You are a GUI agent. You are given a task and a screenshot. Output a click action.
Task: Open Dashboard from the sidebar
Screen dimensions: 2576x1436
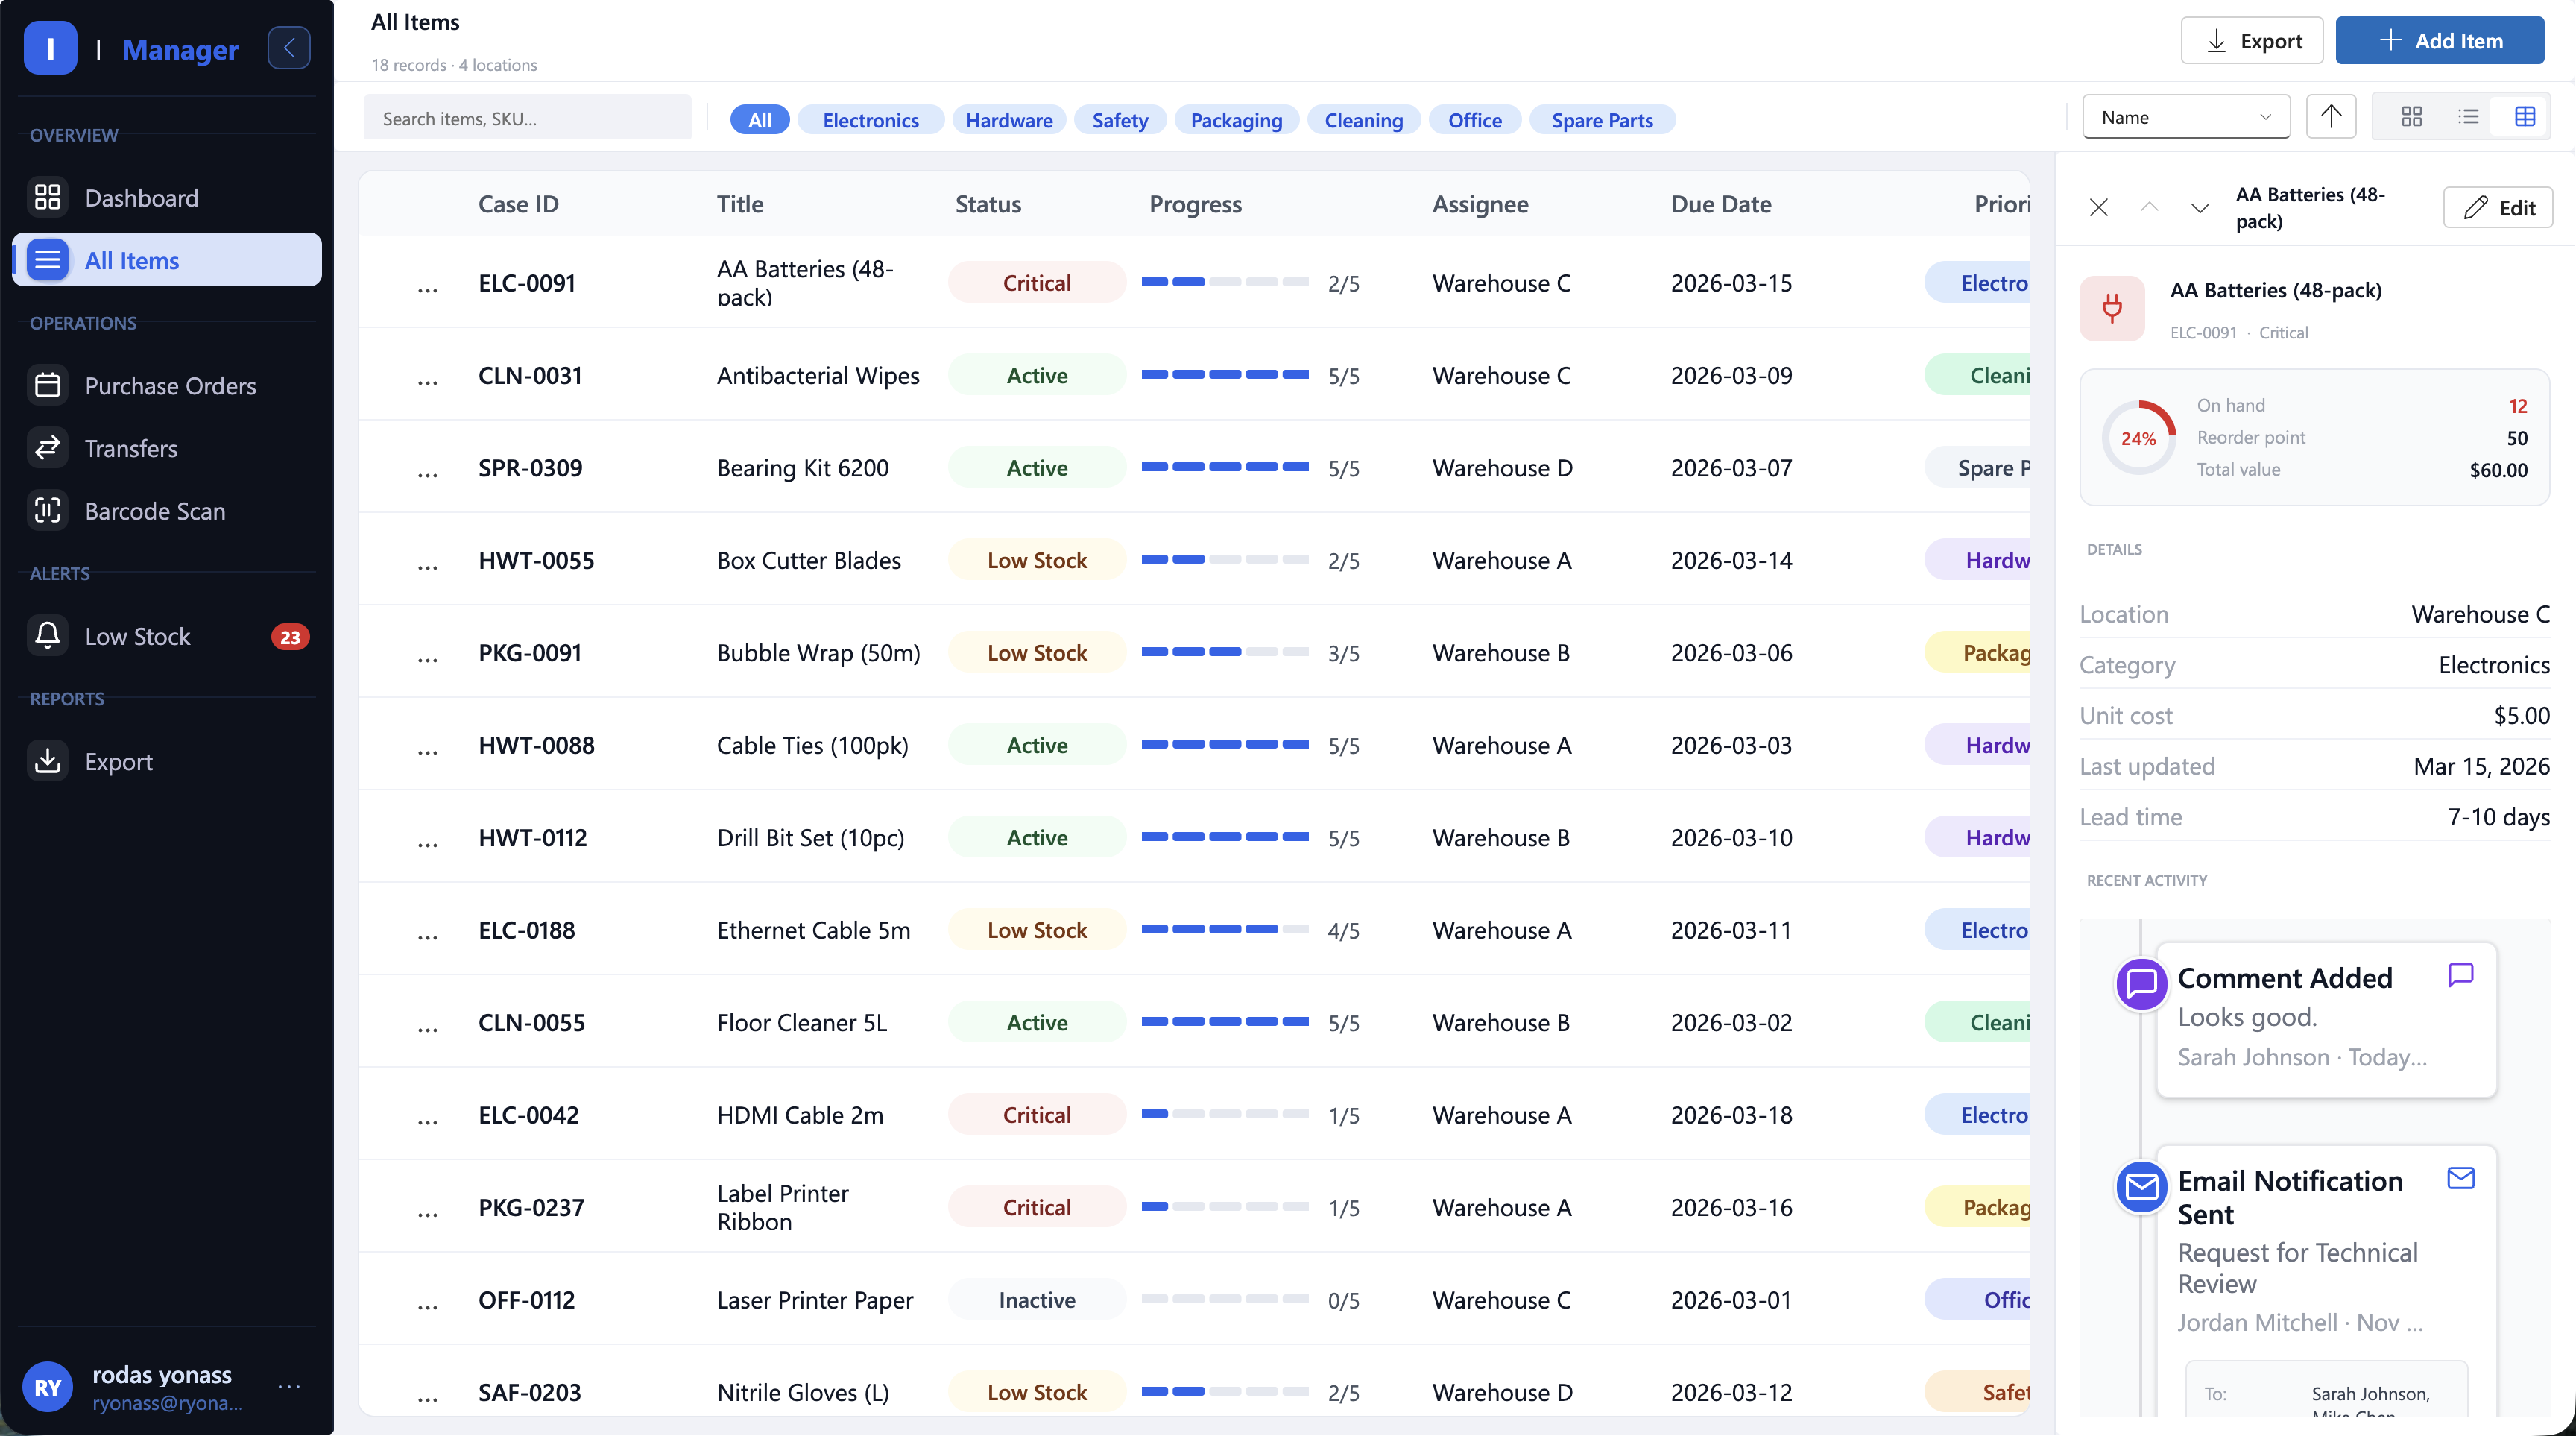(x=167, y=197)
